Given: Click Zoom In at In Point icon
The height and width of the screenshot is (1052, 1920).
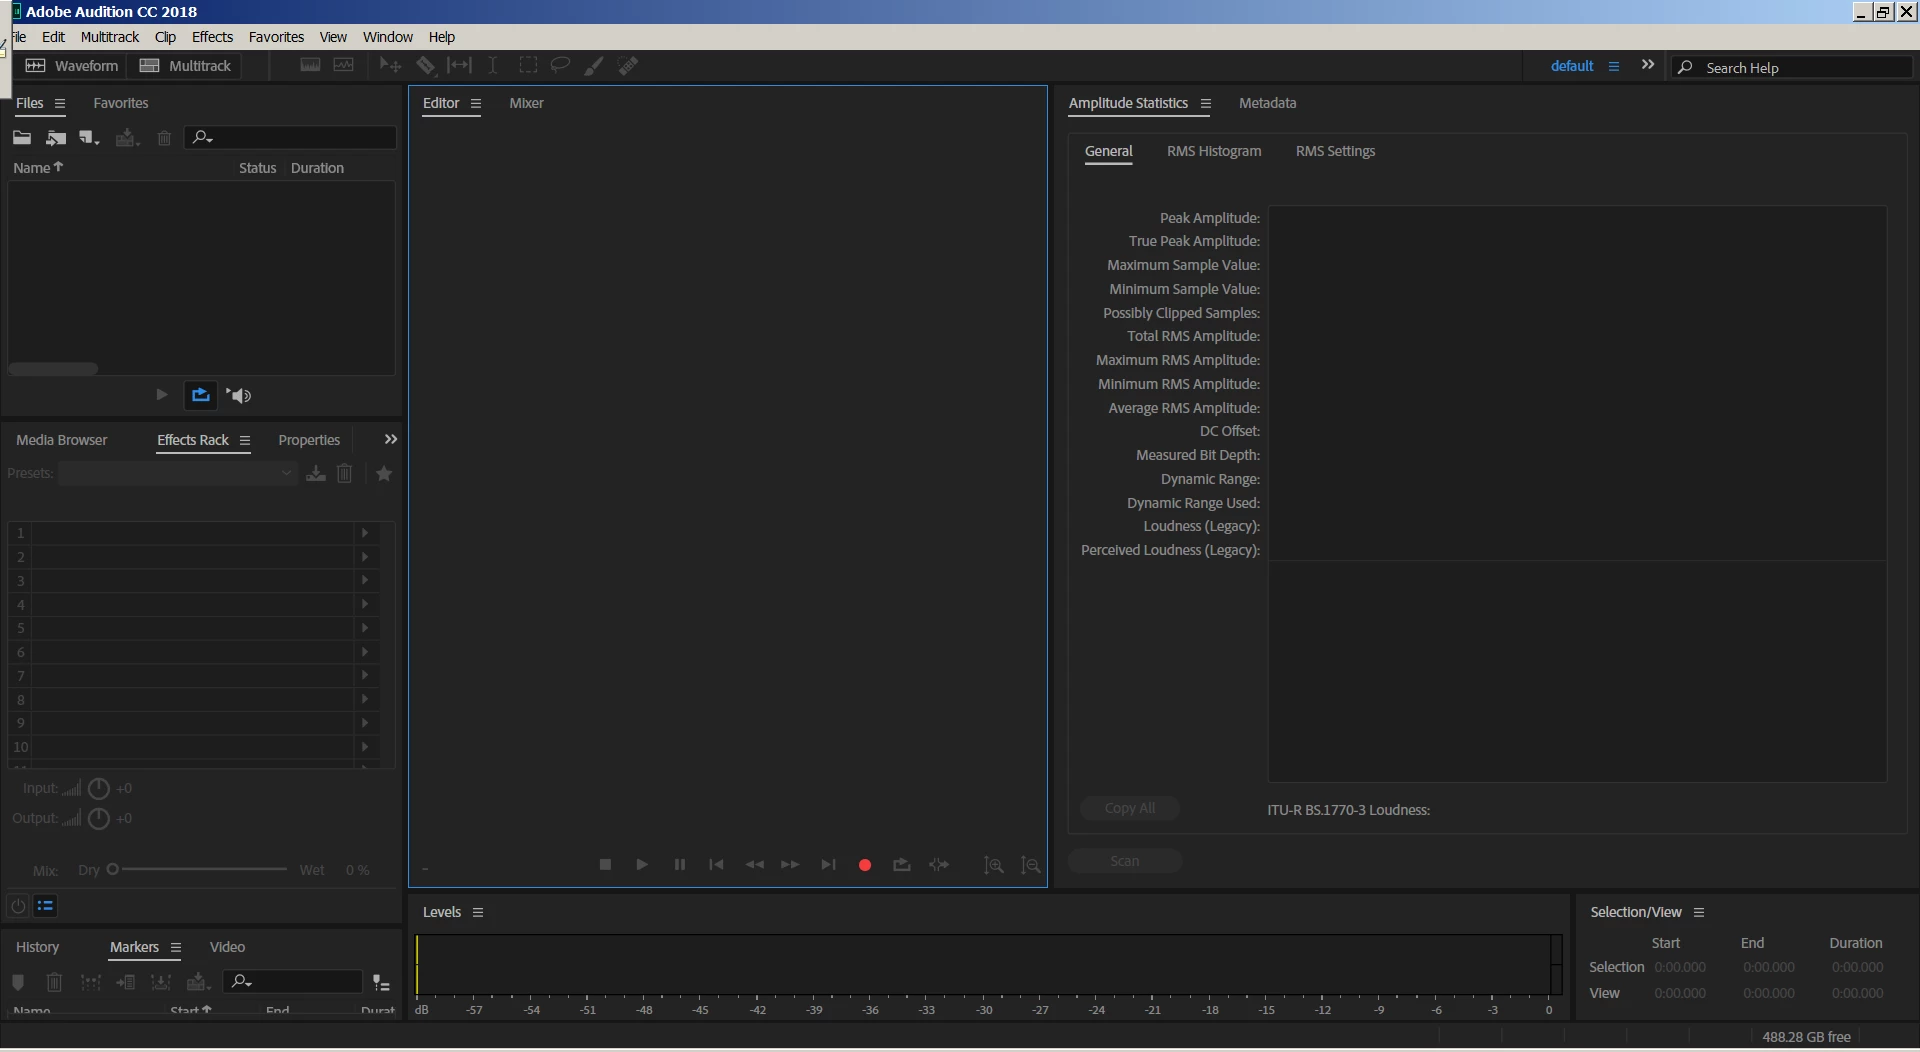Looking at the screenshot, I should pyautogui.click(x=993, y=865).
